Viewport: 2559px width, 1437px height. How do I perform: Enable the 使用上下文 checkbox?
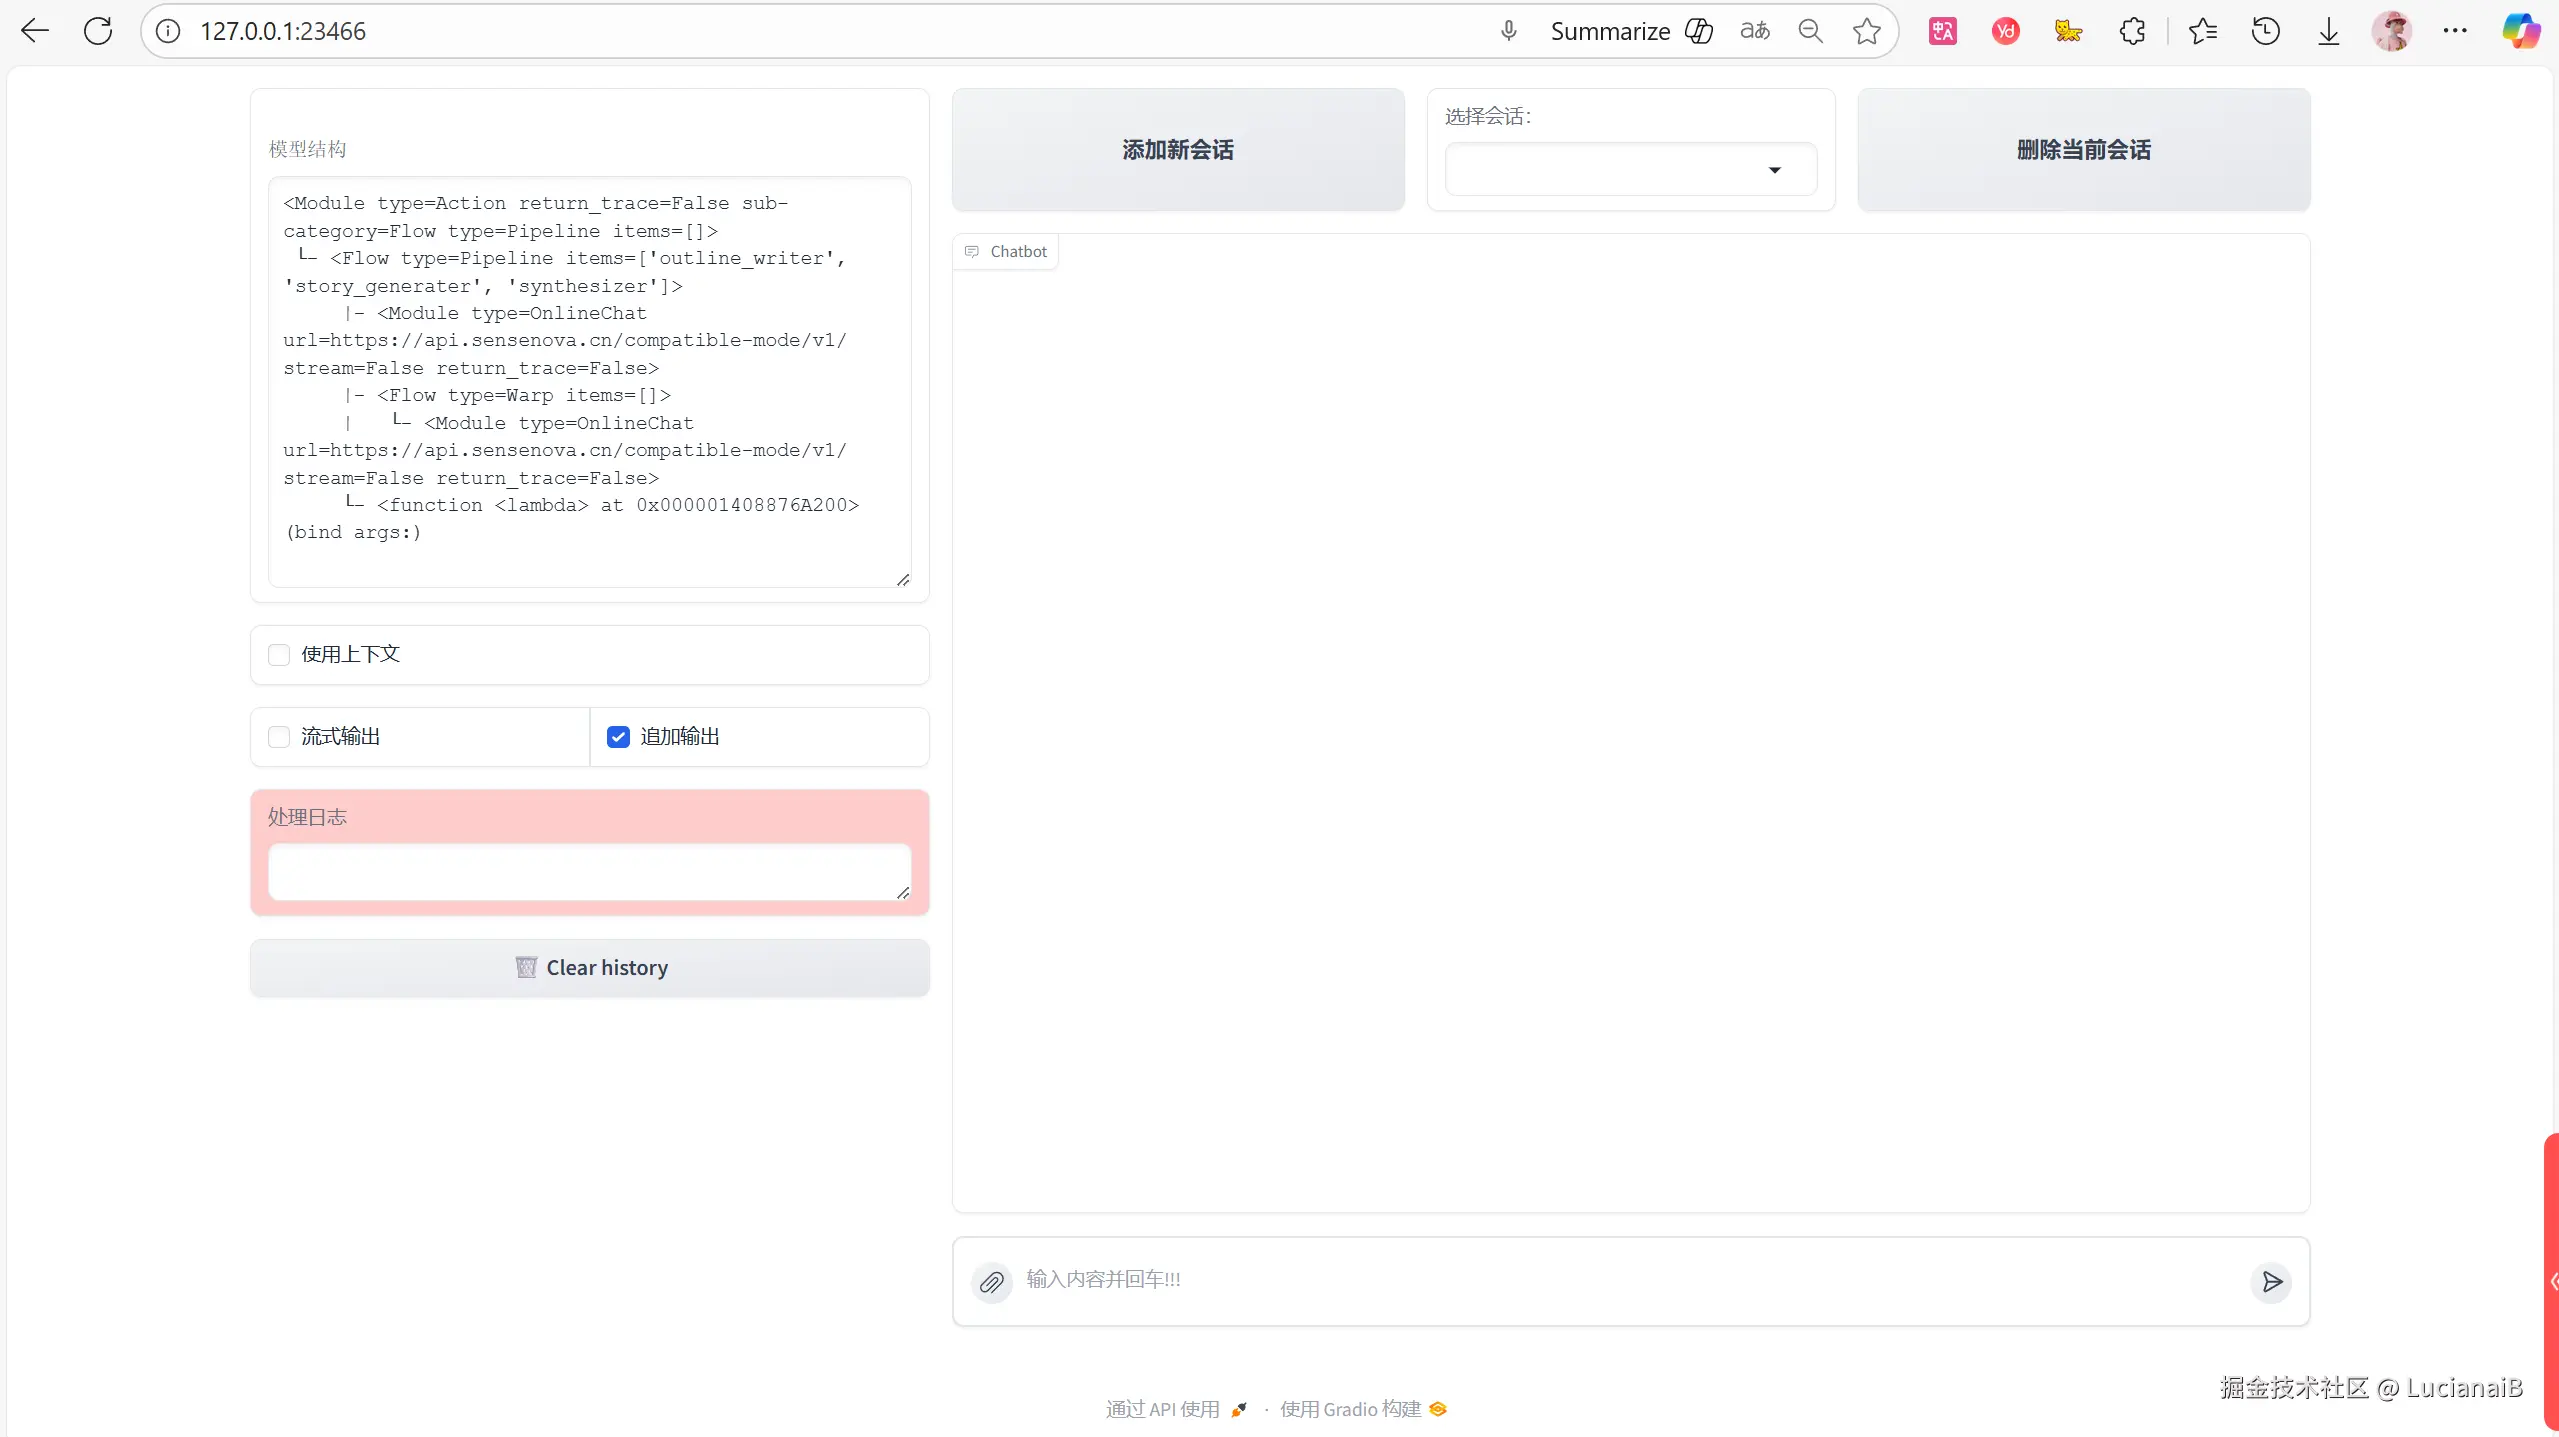[279, 655]
